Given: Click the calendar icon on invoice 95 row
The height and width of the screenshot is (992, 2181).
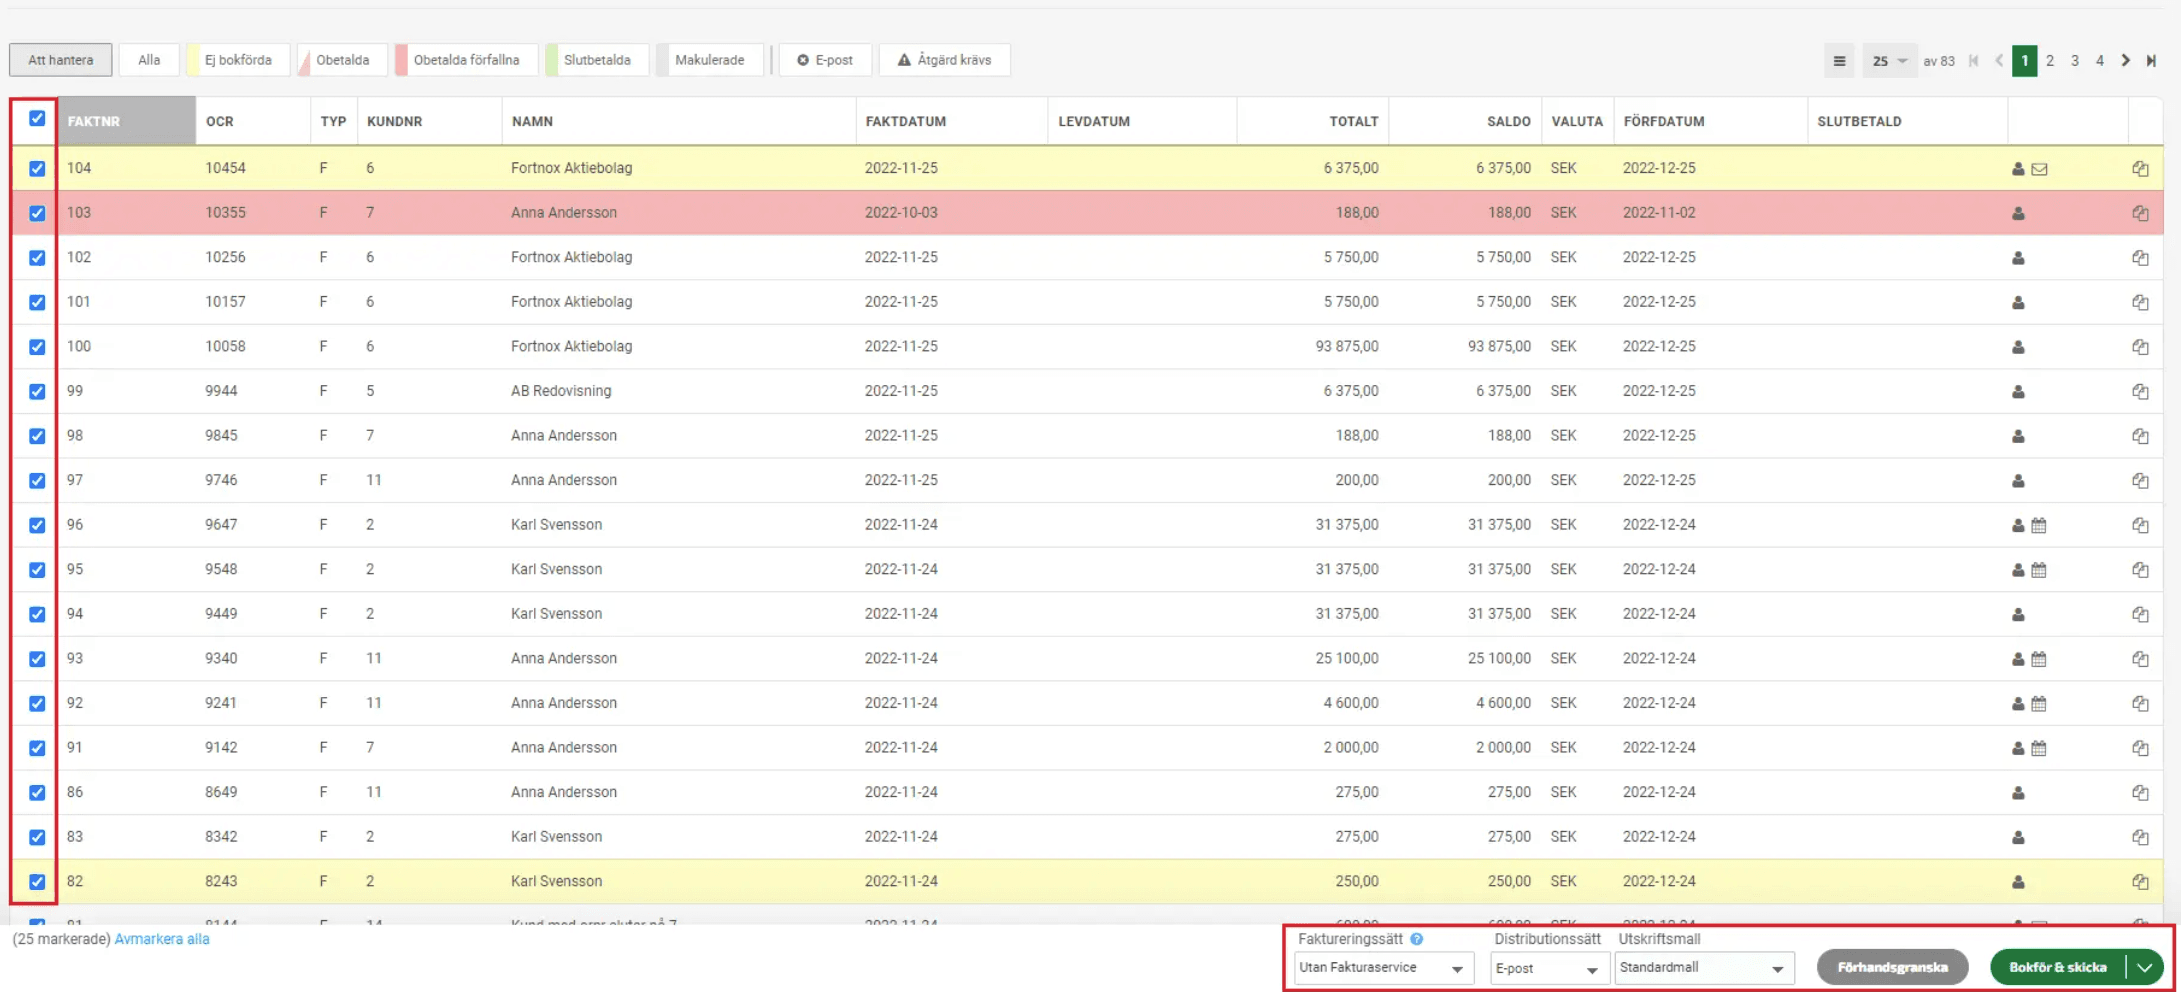Looking at the screenshot, I should click(x=2039, y=570).
